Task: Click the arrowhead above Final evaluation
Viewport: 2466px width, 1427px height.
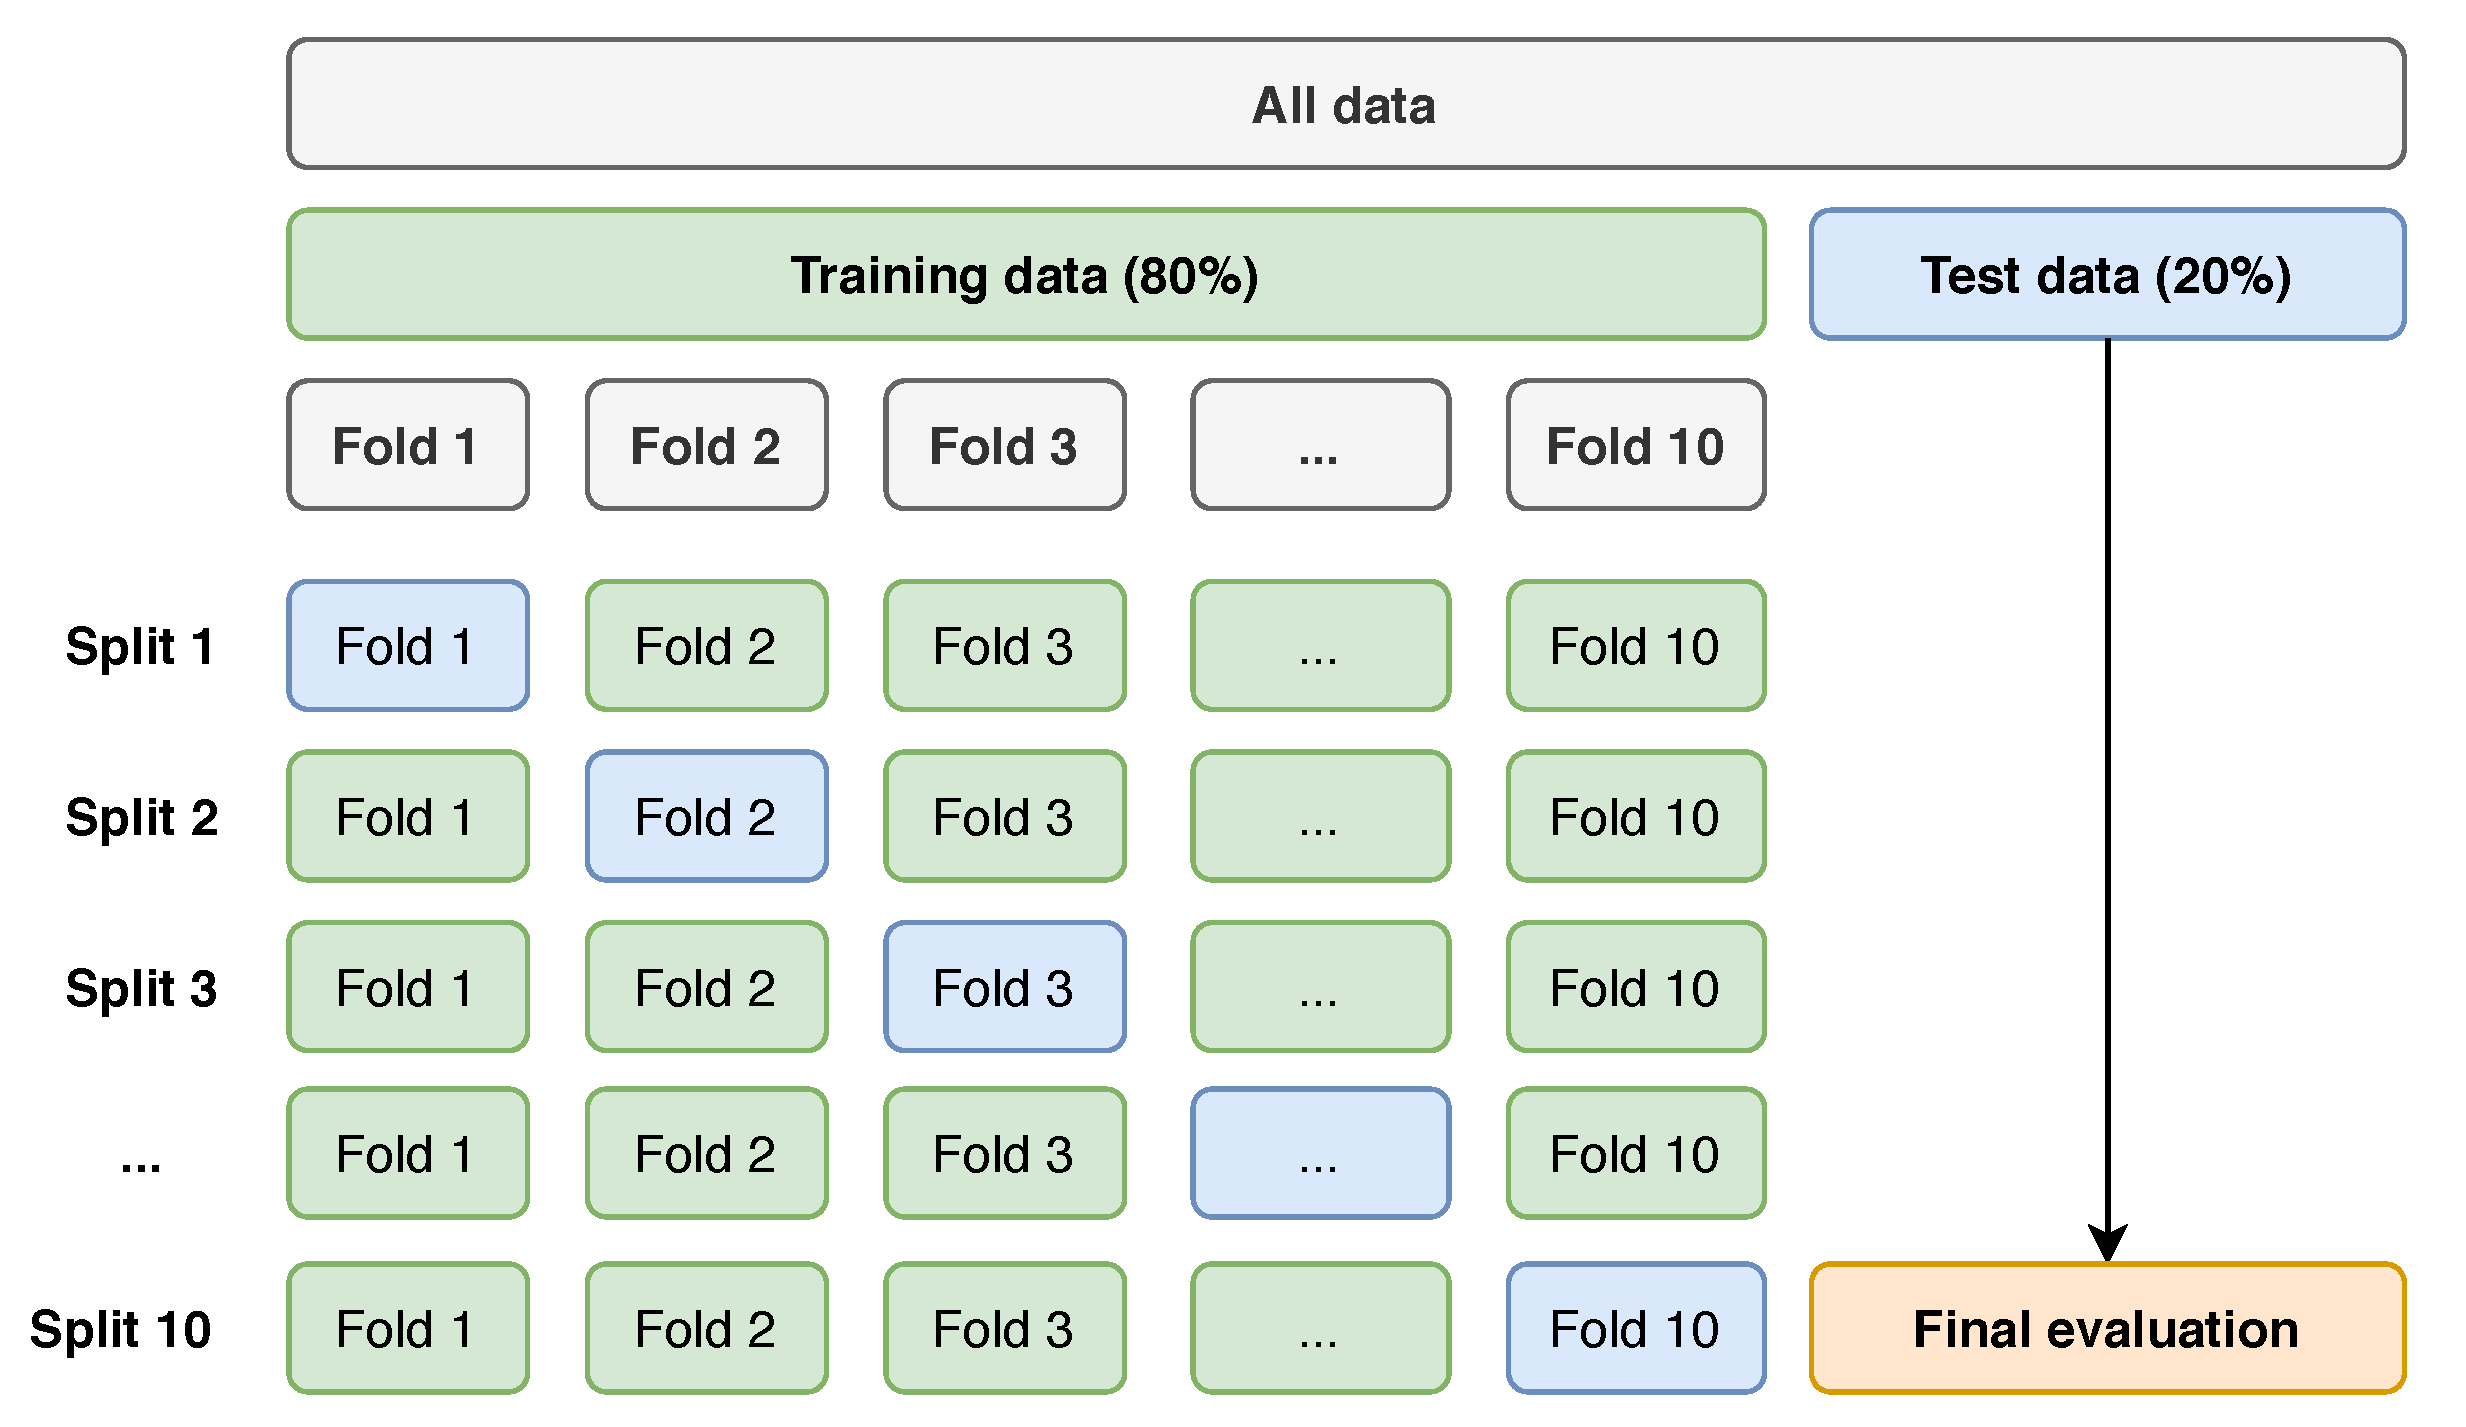Action: (x=2107, y=1243)
